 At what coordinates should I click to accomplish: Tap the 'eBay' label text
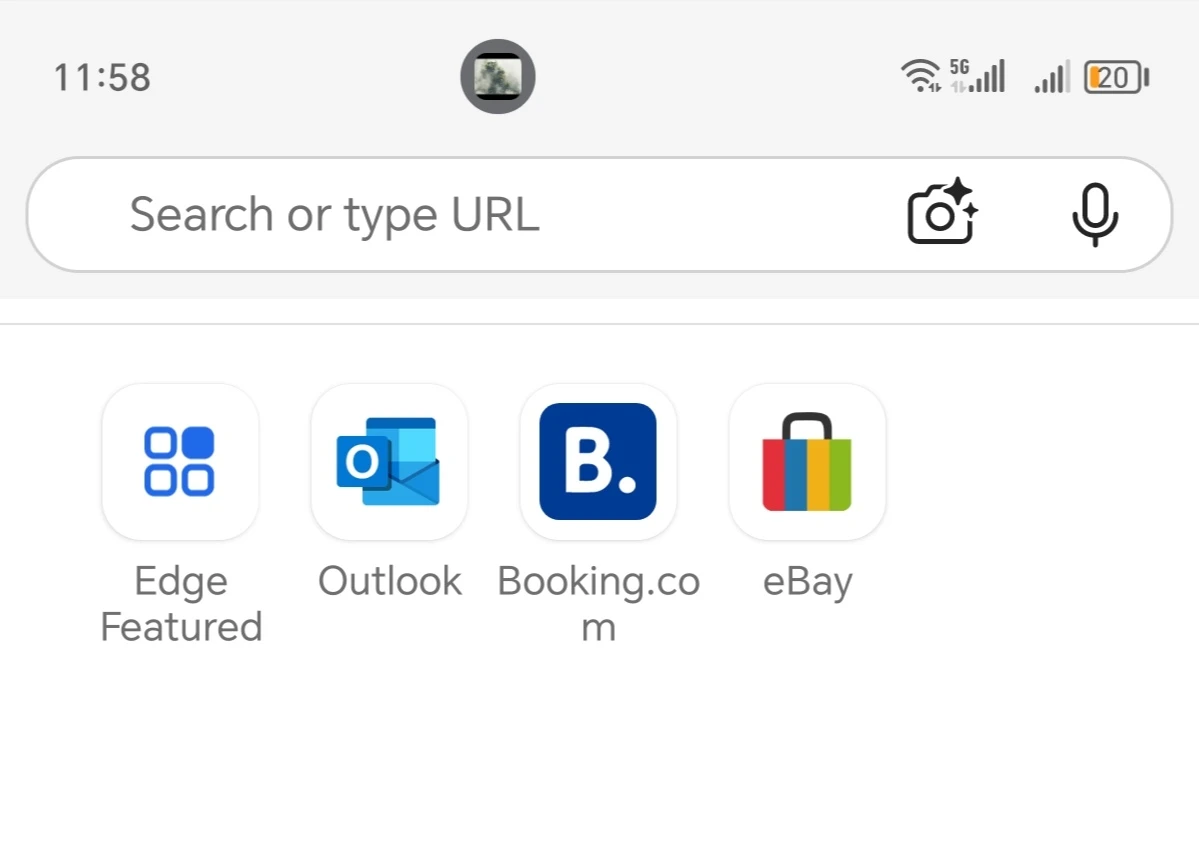[807, 583]
